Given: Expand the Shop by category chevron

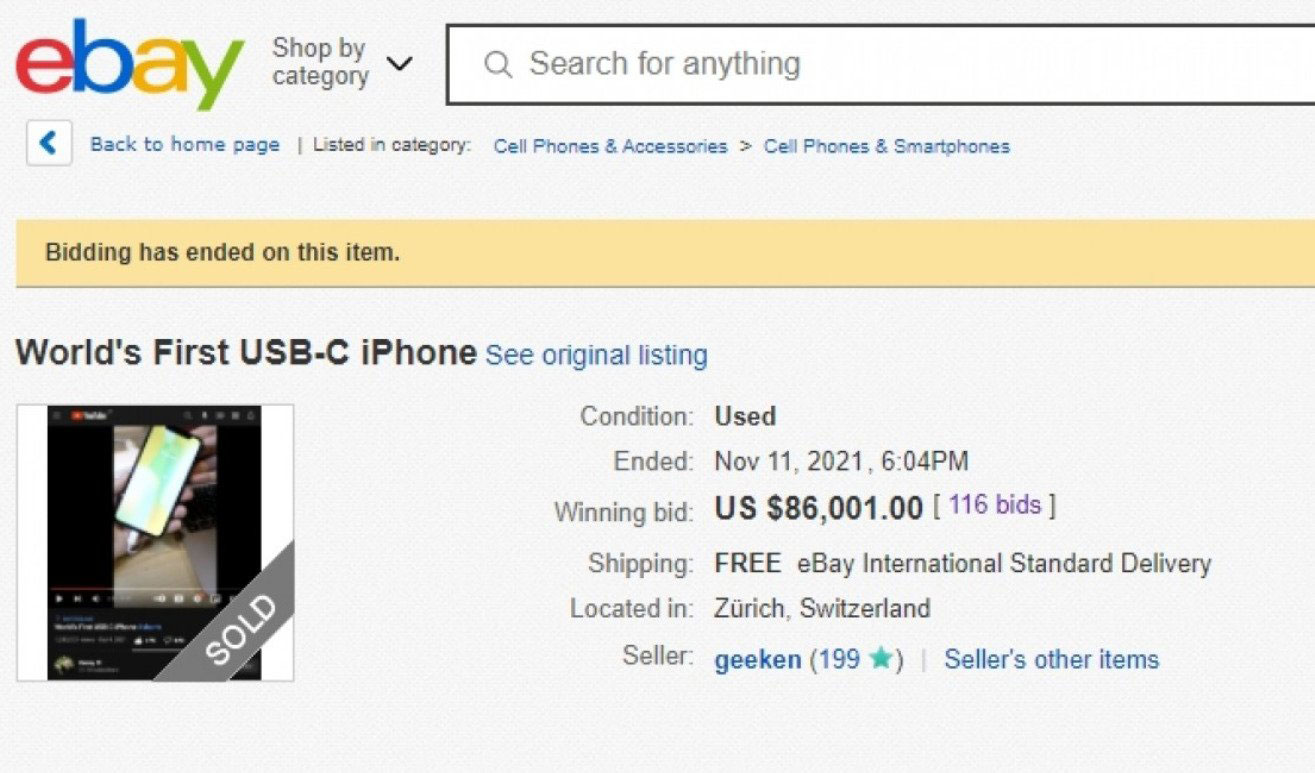Looking at the screenshot, I should (x=399, y=64).
